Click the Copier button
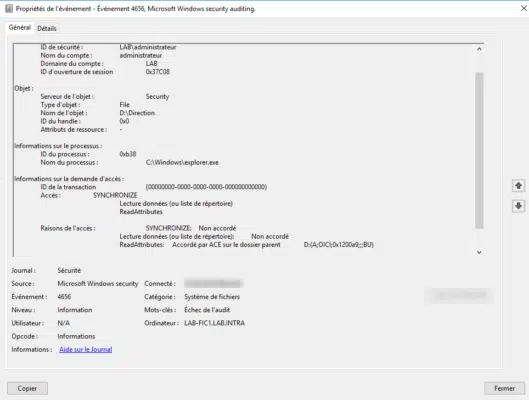The width and height of the screenshot is (529, 400). pos(27,388)
